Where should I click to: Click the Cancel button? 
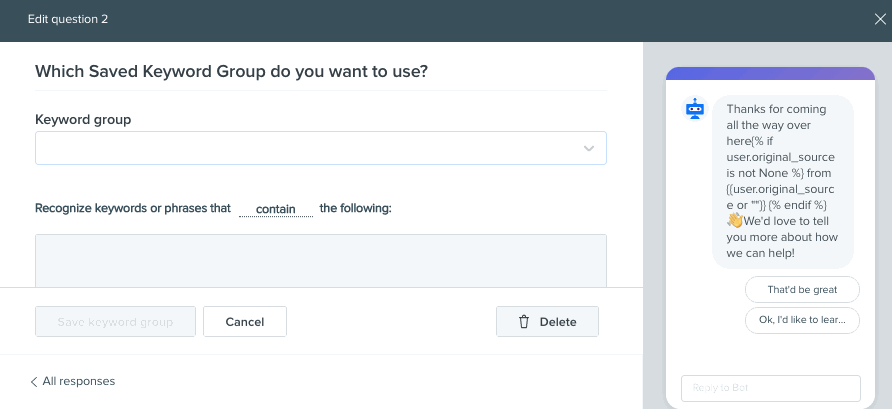click(245, 322)
